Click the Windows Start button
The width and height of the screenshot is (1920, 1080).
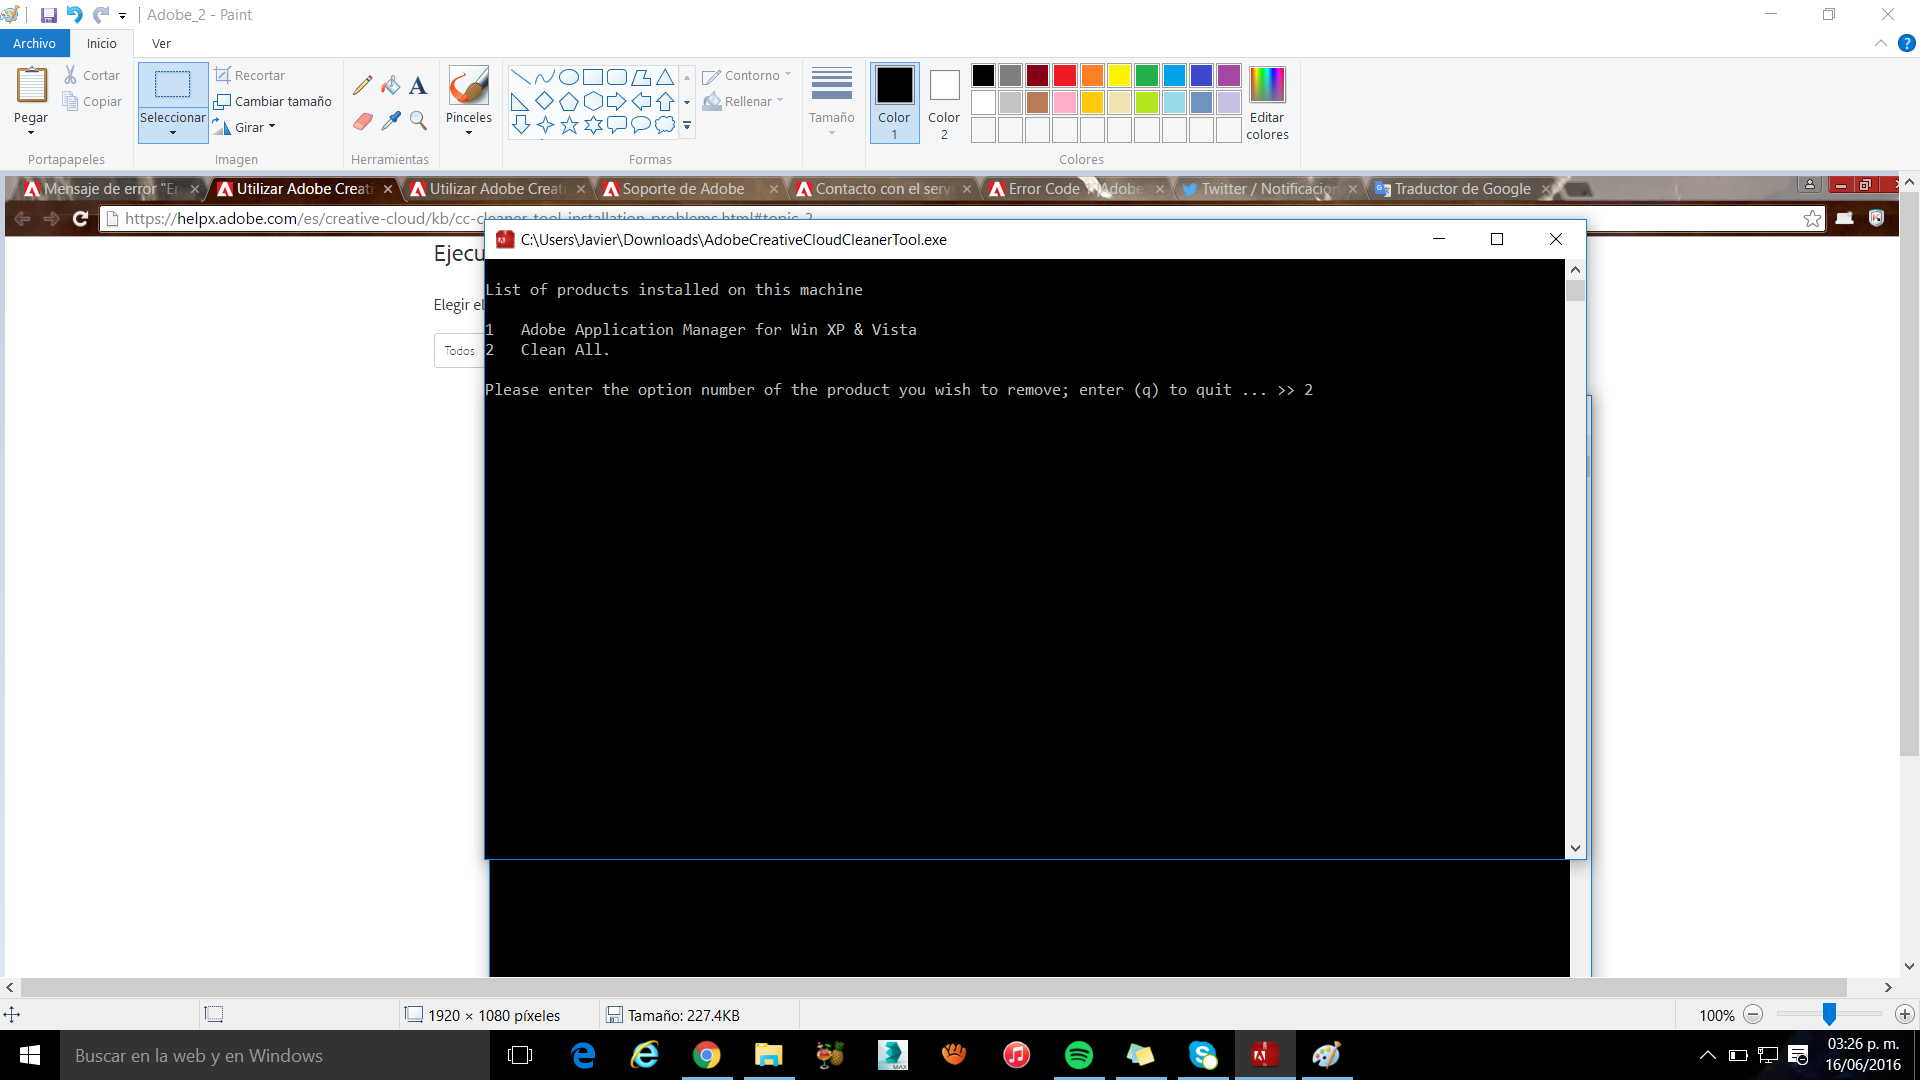(x=30, y=1055)
